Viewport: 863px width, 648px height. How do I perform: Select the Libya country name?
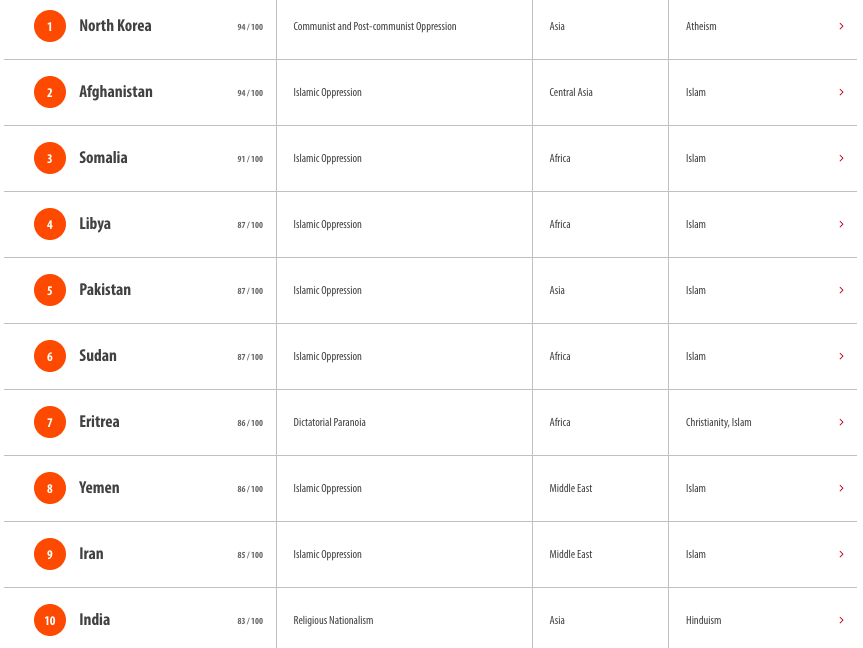tap(95, 224)
